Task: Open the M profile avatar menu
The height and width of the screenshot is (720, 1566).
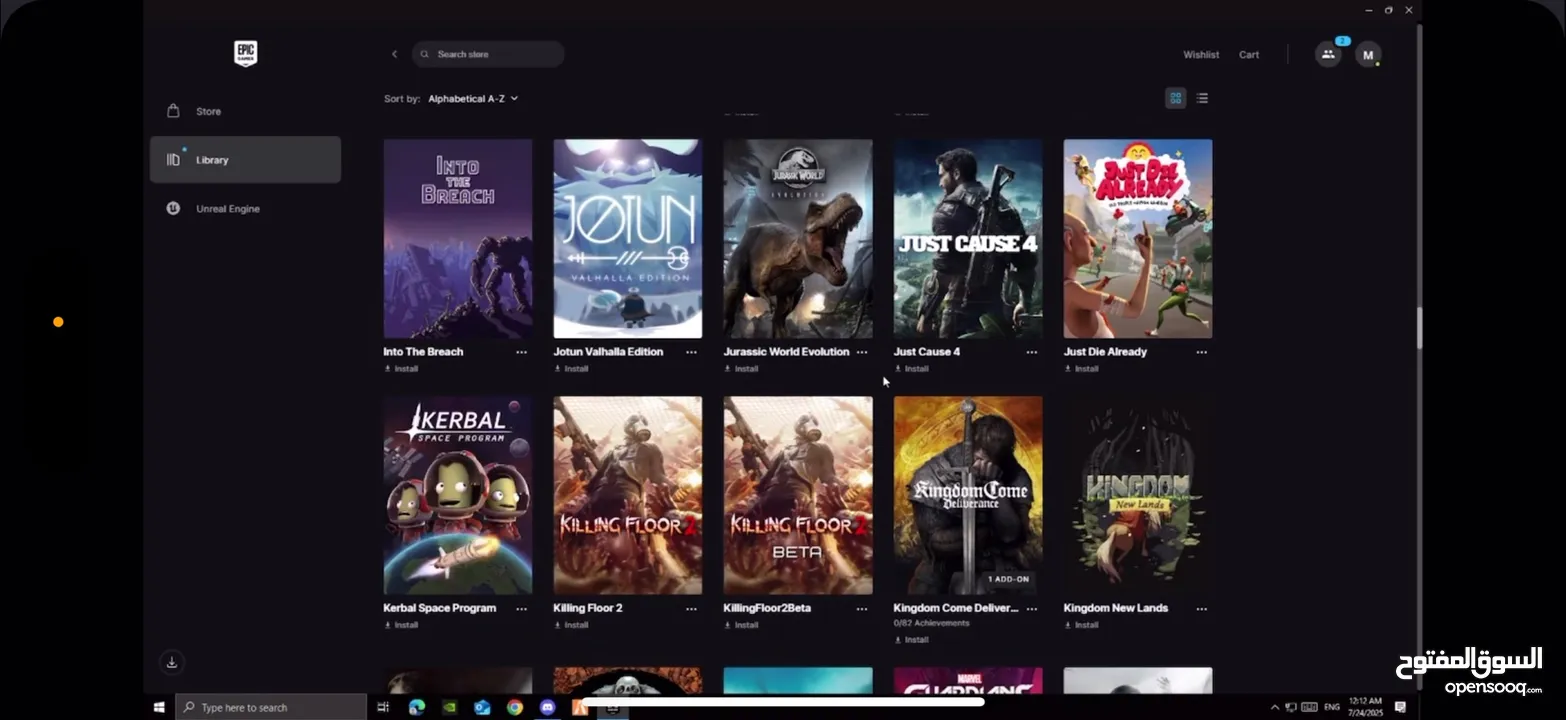Action: [1368, 55]
